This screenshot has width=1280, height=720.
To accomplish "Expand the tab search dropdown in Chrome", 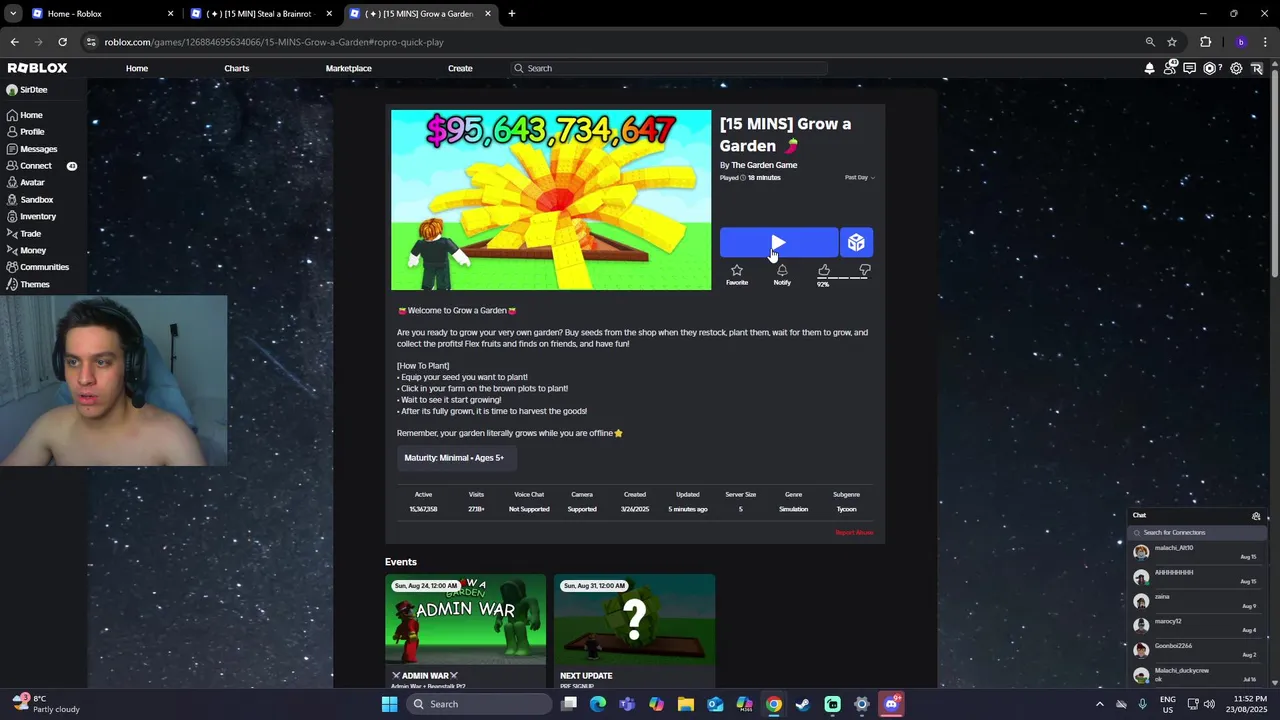I will coord(13,14).
